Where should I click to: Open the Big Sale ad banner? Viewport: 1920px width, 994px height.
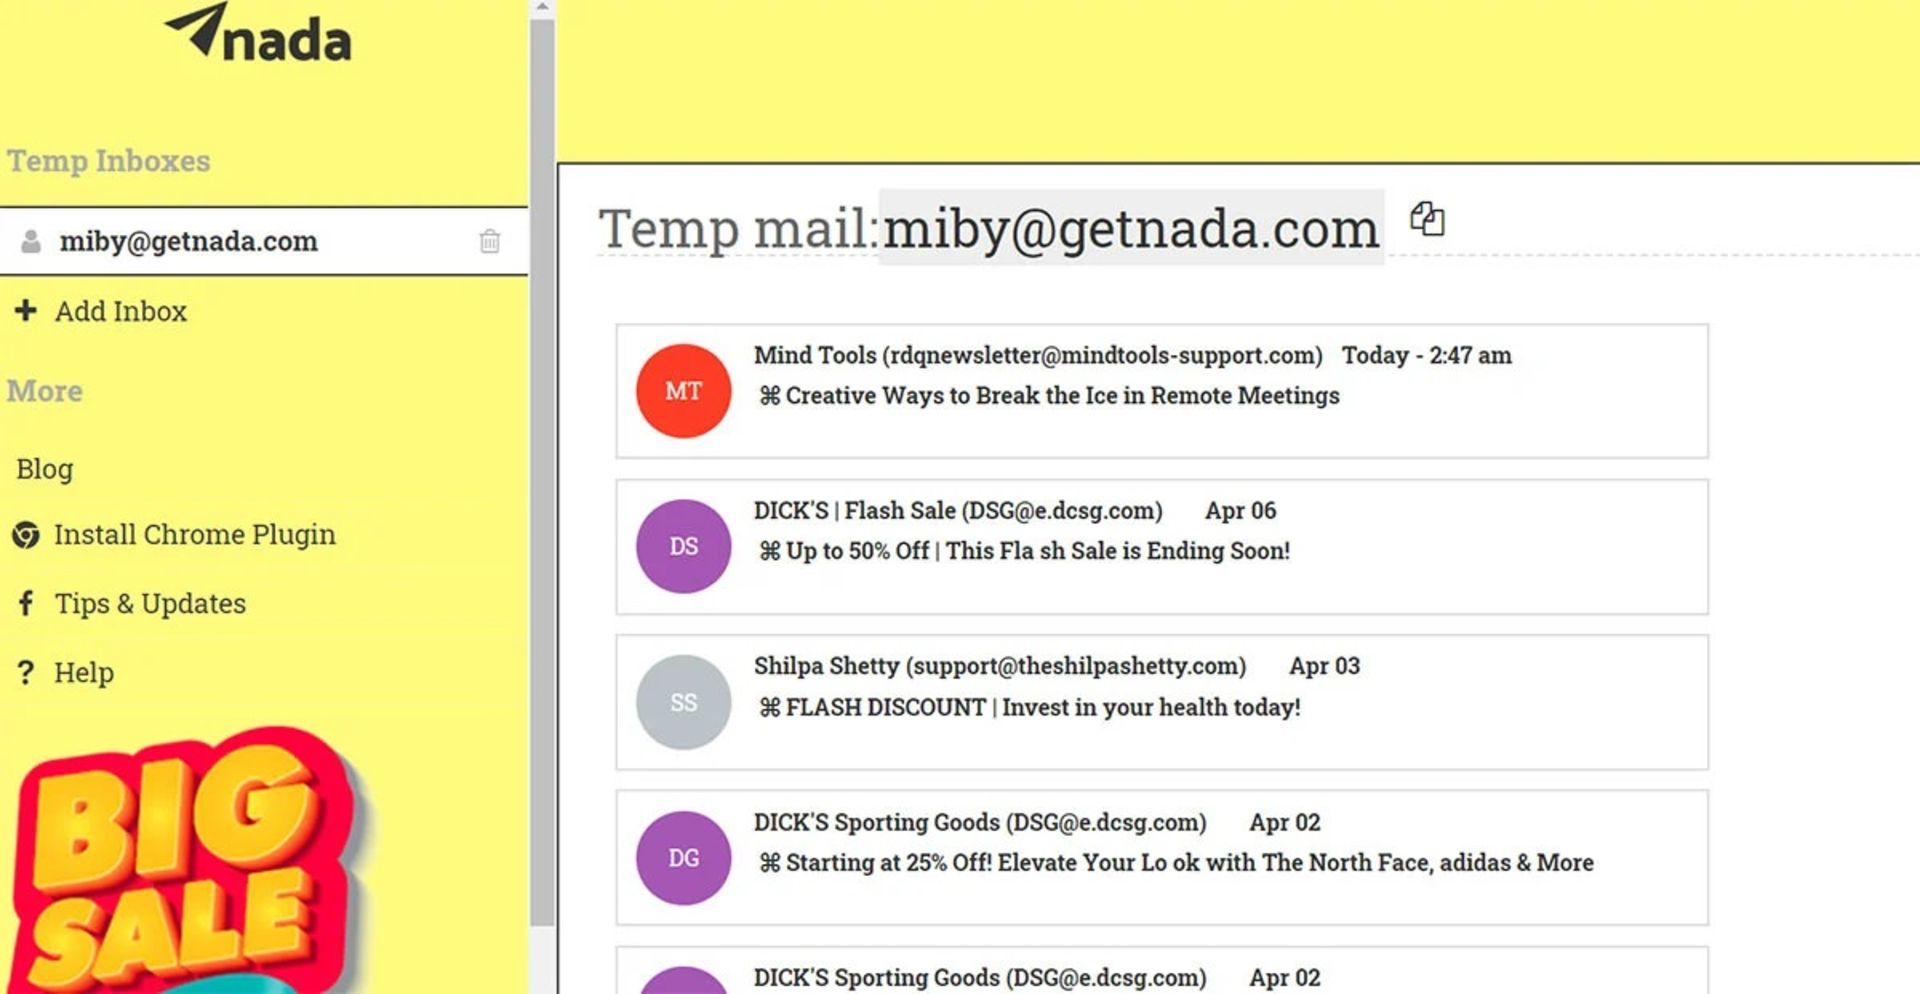point(190,860)
